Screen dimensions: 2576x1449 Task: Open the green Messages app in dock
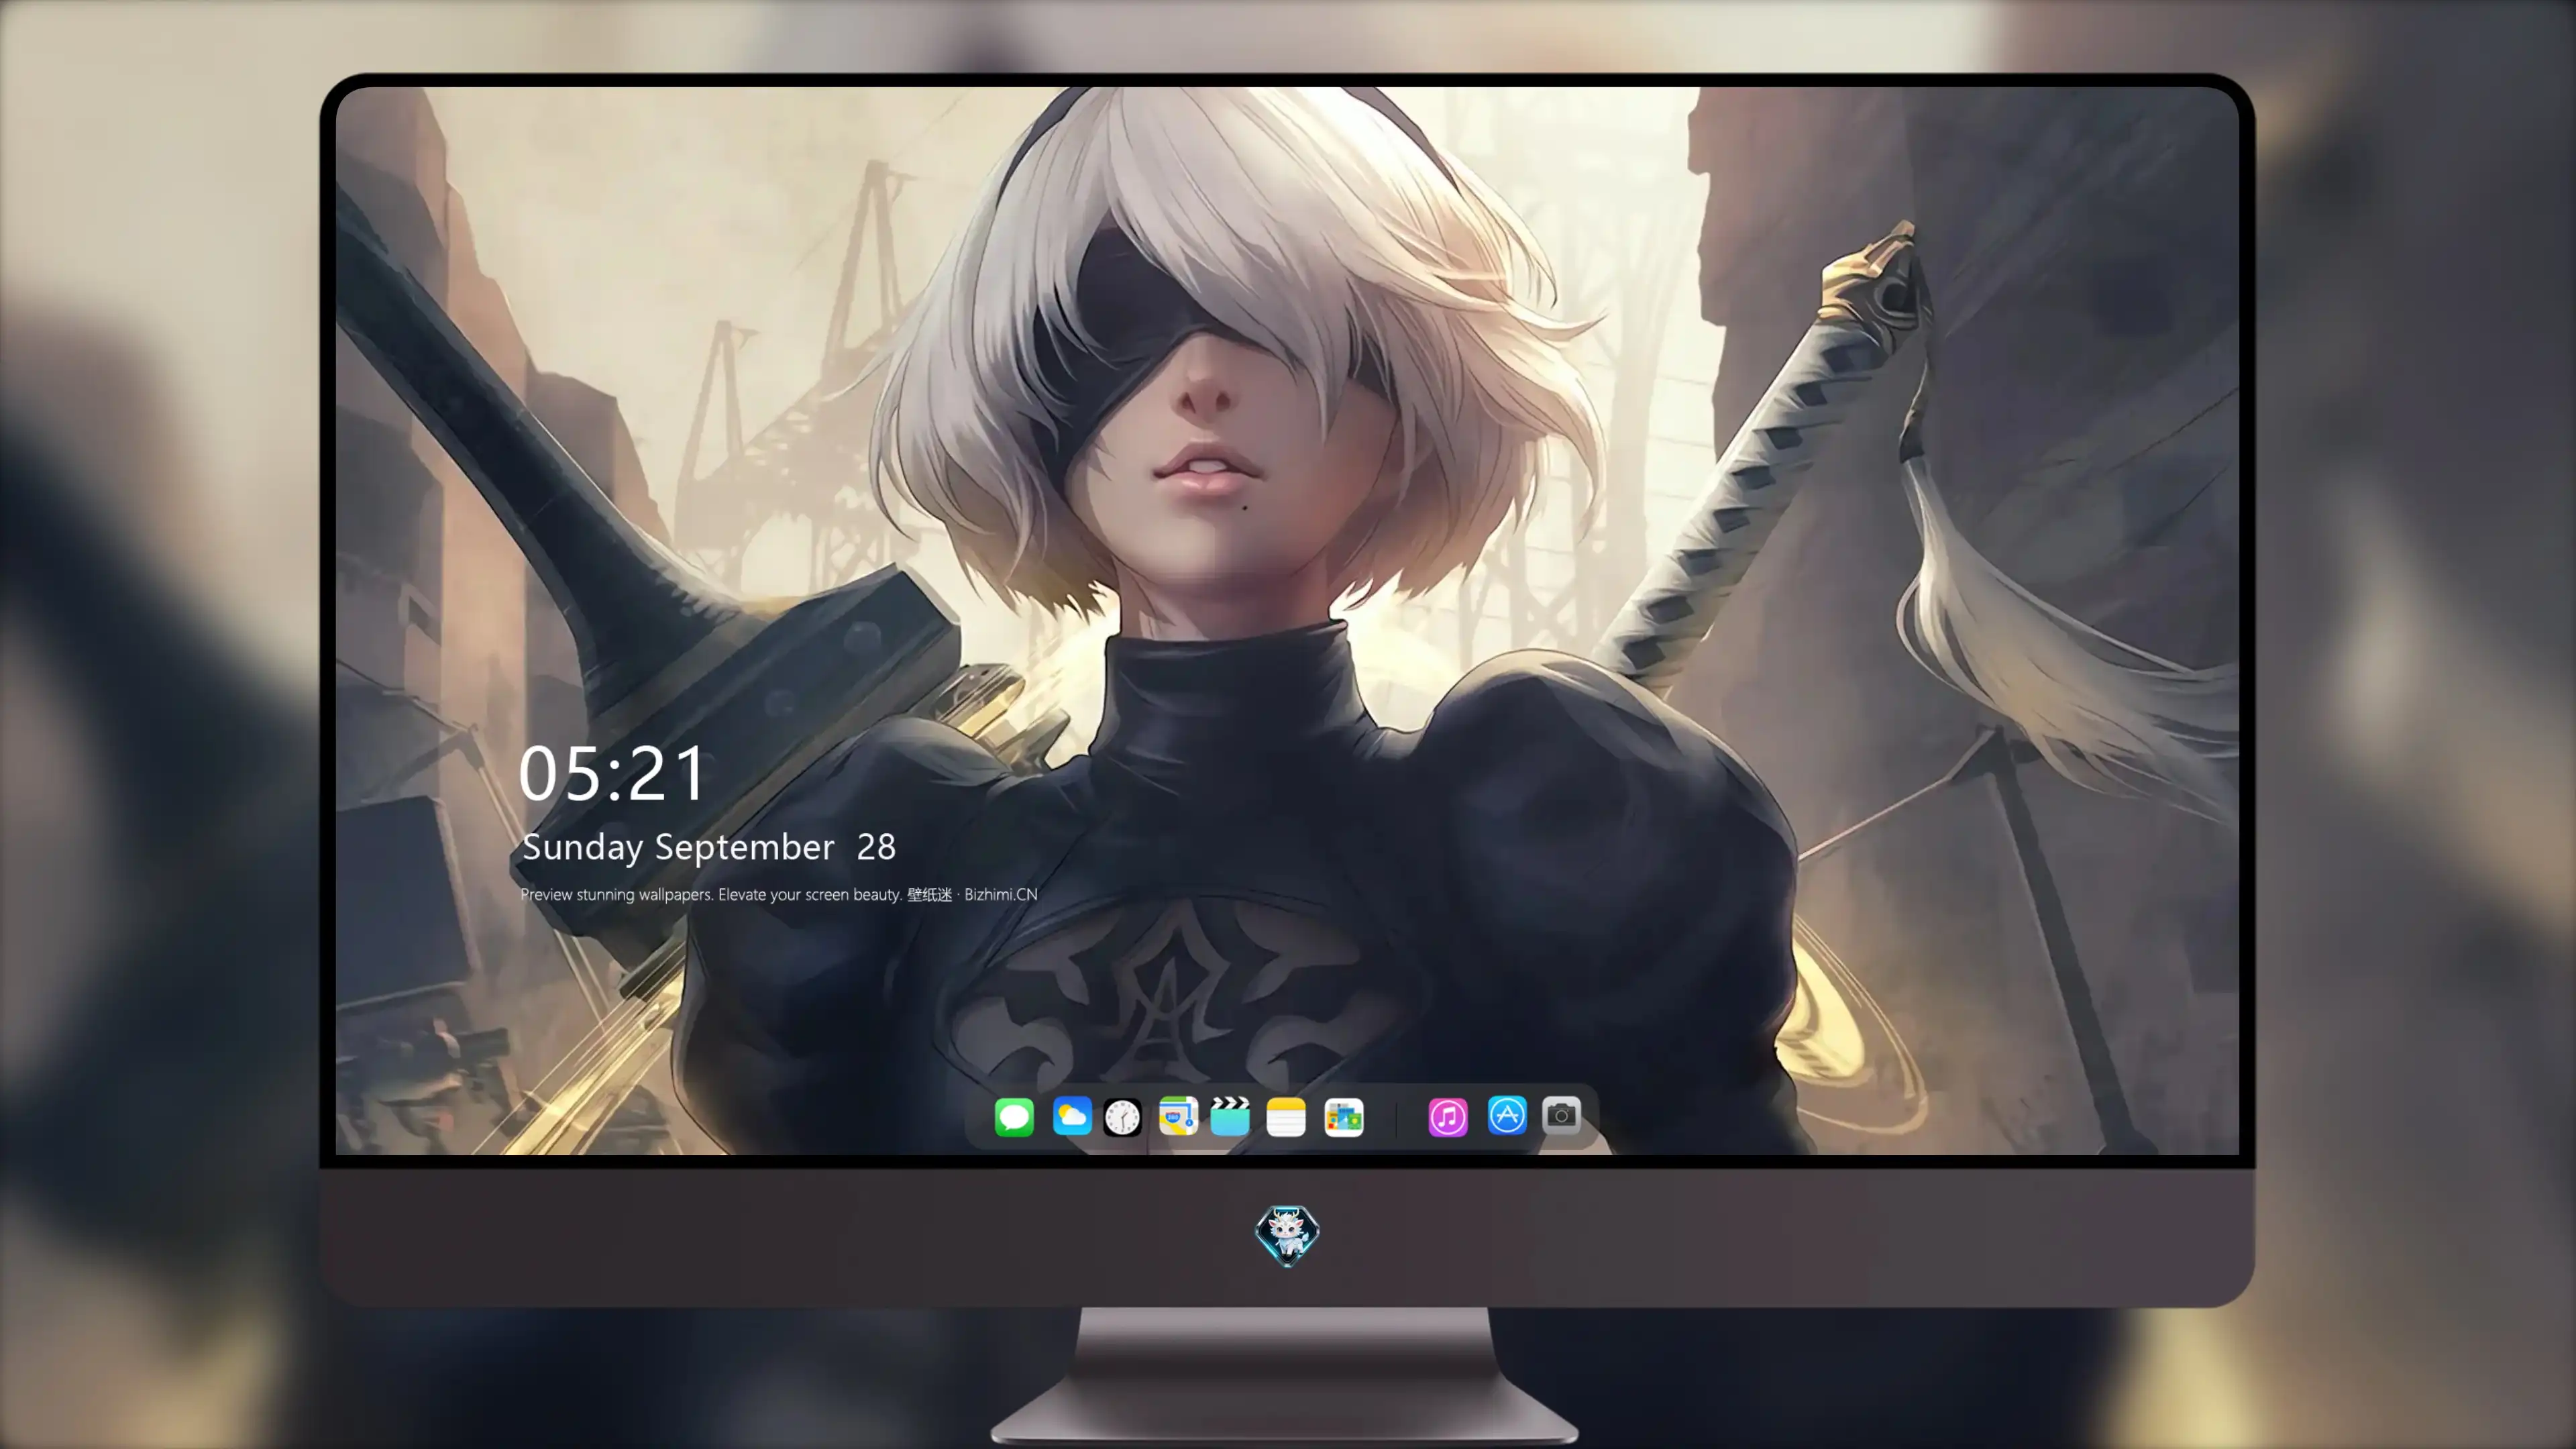coord(1014,1116)
